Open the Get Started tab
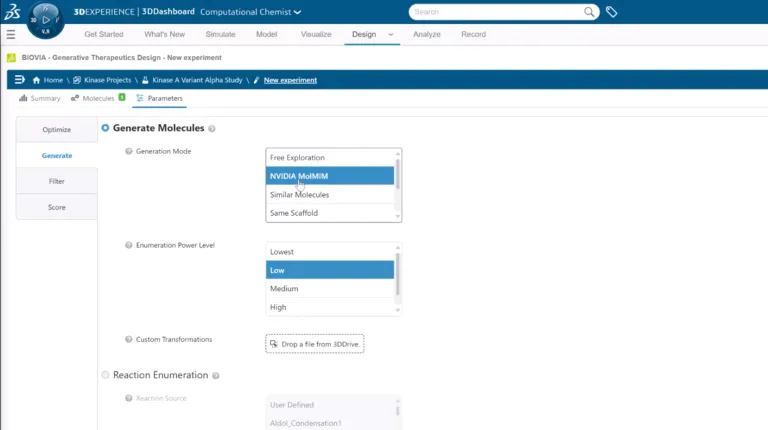 coord(104,34)
